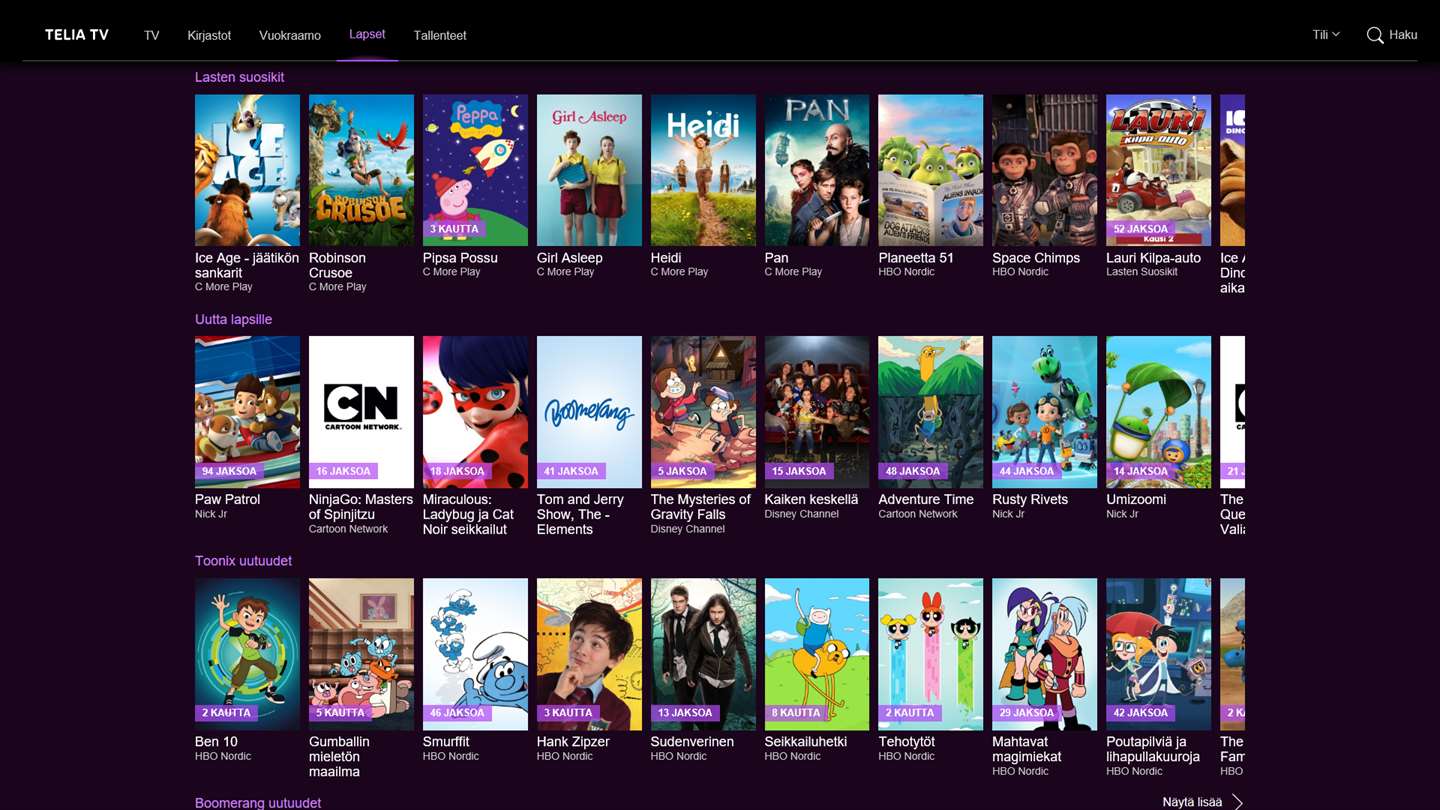Viewport: 1440px width, 810px height.
Task: Click the Smurffit title text
Action: tap(446, 742)
